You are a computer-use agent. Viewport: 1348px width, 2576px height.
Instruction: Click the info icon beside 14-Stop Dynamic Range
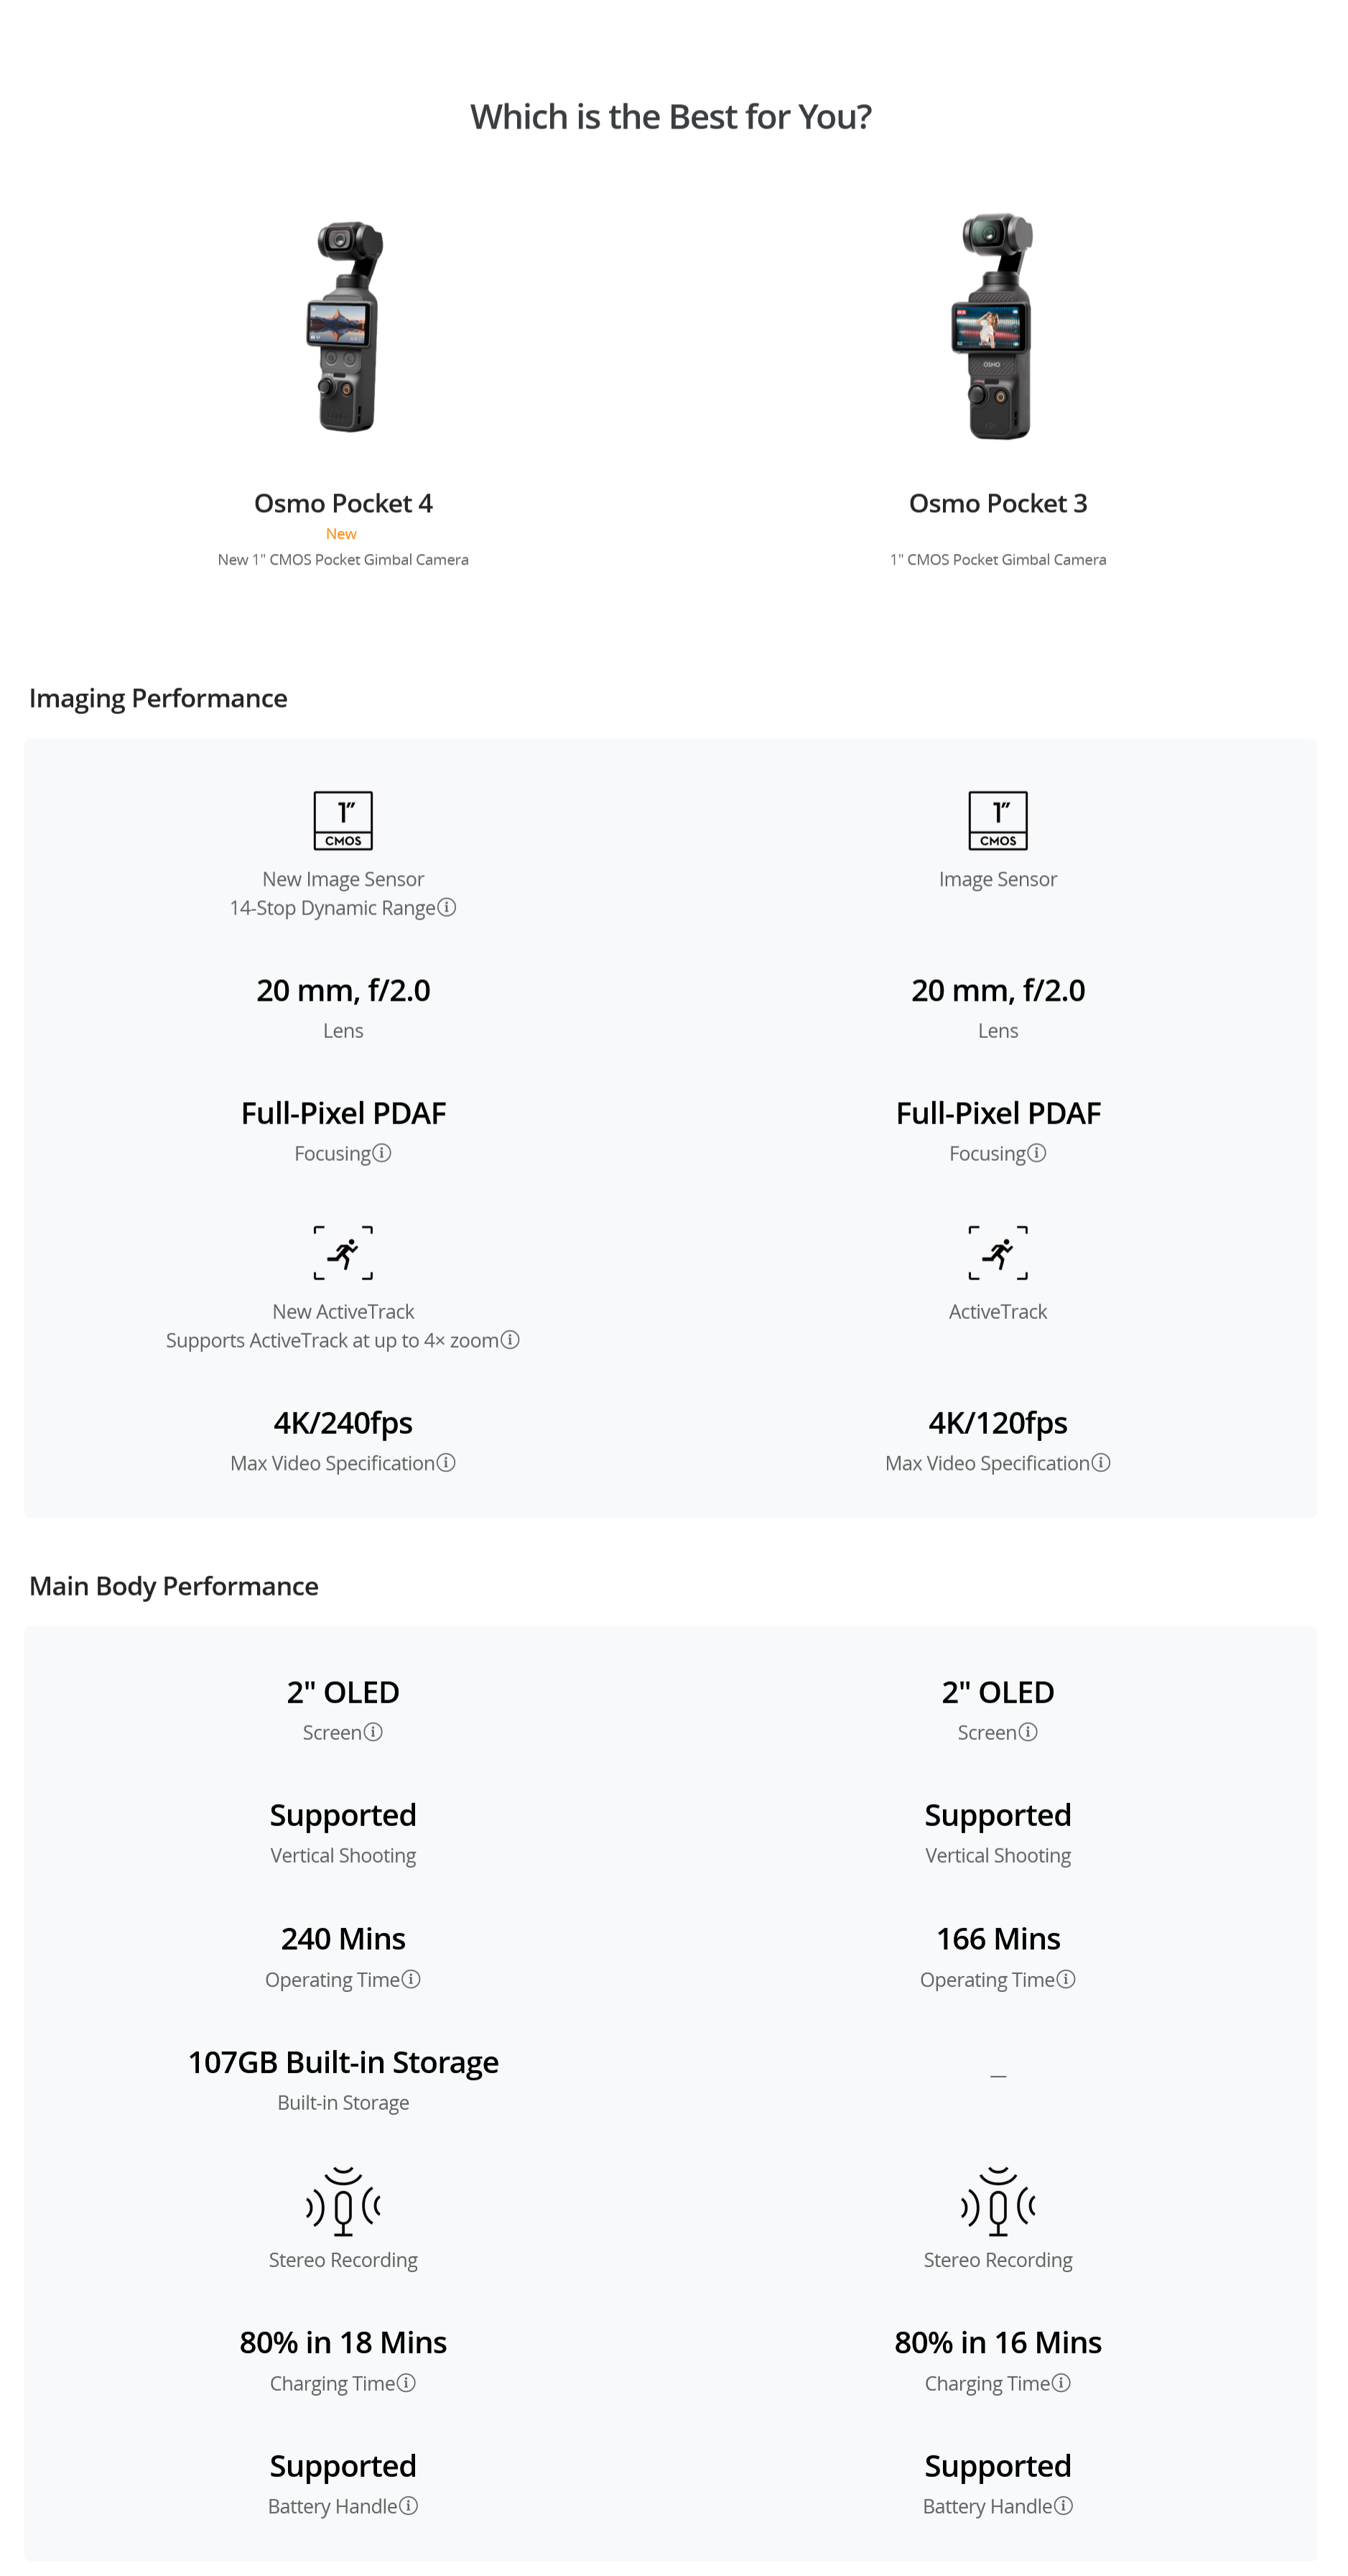click(447, 907)
